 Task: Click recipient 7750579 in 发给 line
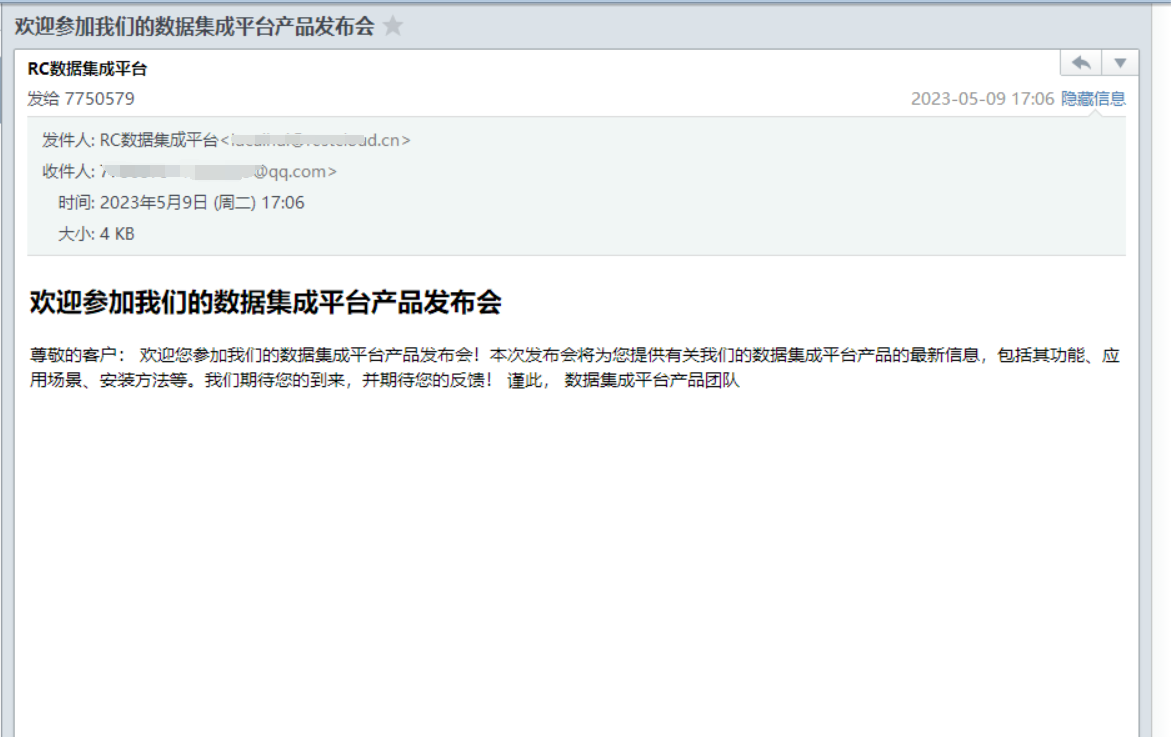[x=99, y=99]
